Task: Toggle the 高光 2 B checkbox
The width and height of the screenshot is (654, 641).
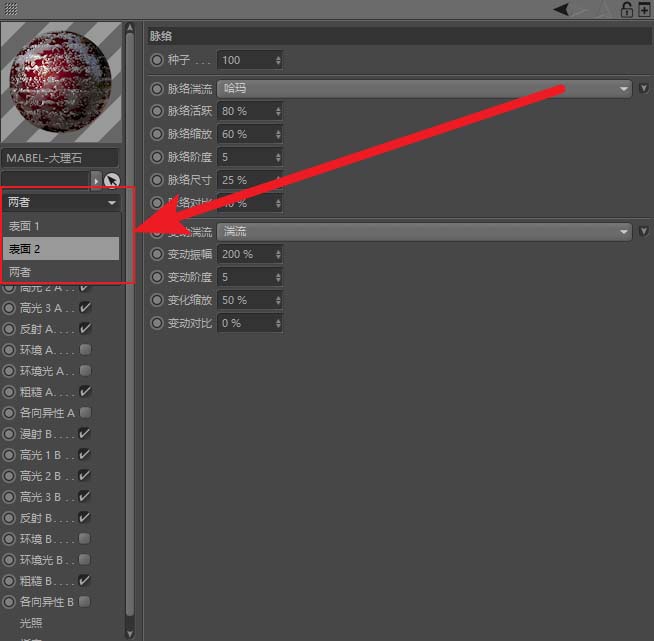Action: [84, 475]
